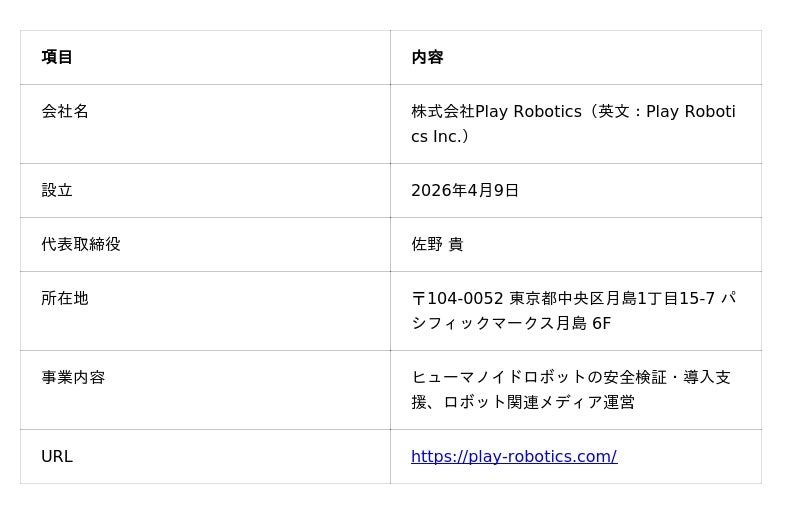Click the 導入支 text in business description
This screenshot has height=514, width=800.
707,377
